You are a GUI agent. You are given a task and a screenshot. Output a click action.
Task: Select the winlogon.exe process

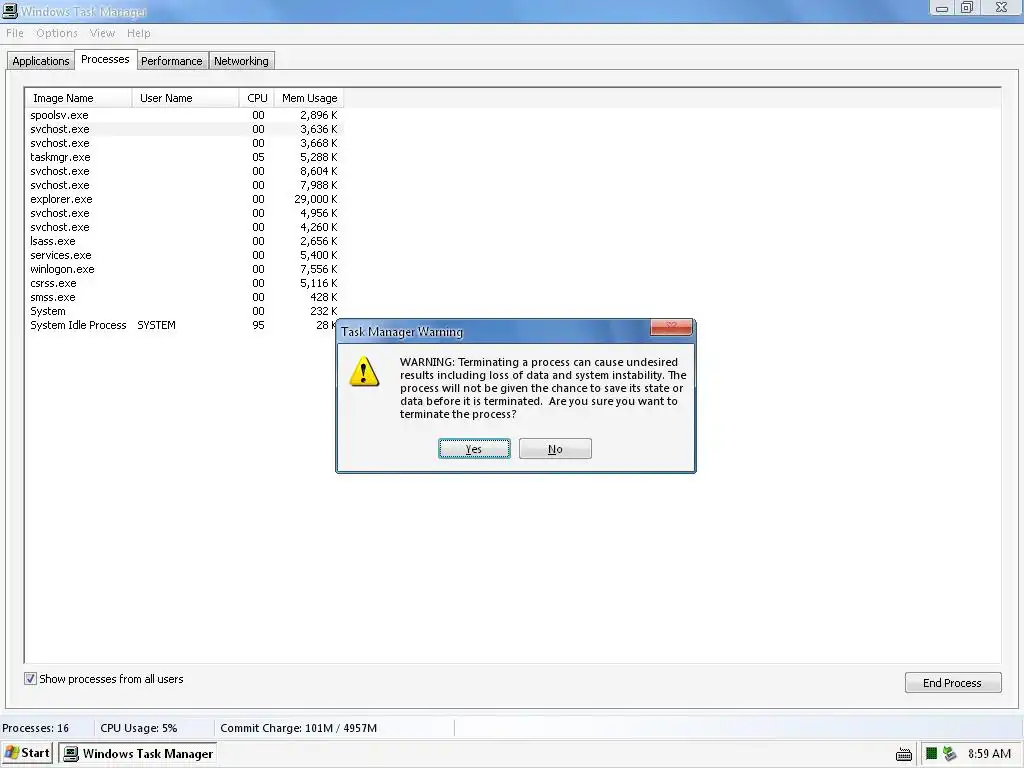[x=184, y=269]
